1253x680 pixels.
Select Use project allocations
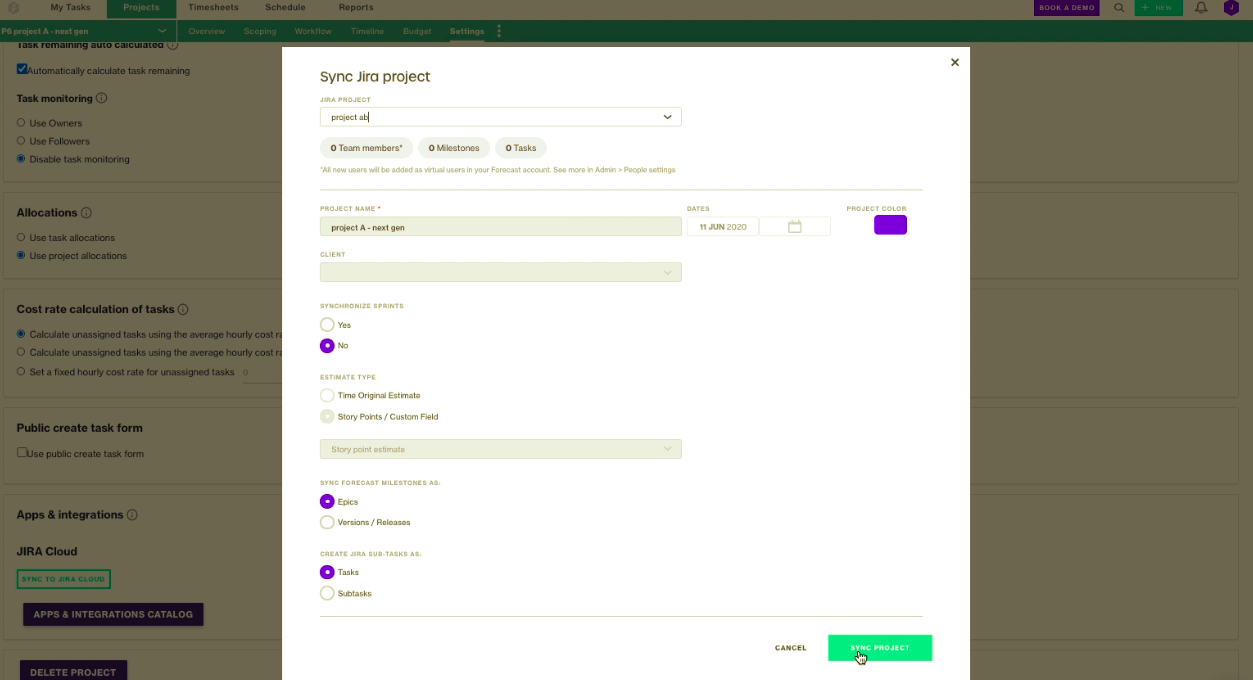tap(21, 256)
